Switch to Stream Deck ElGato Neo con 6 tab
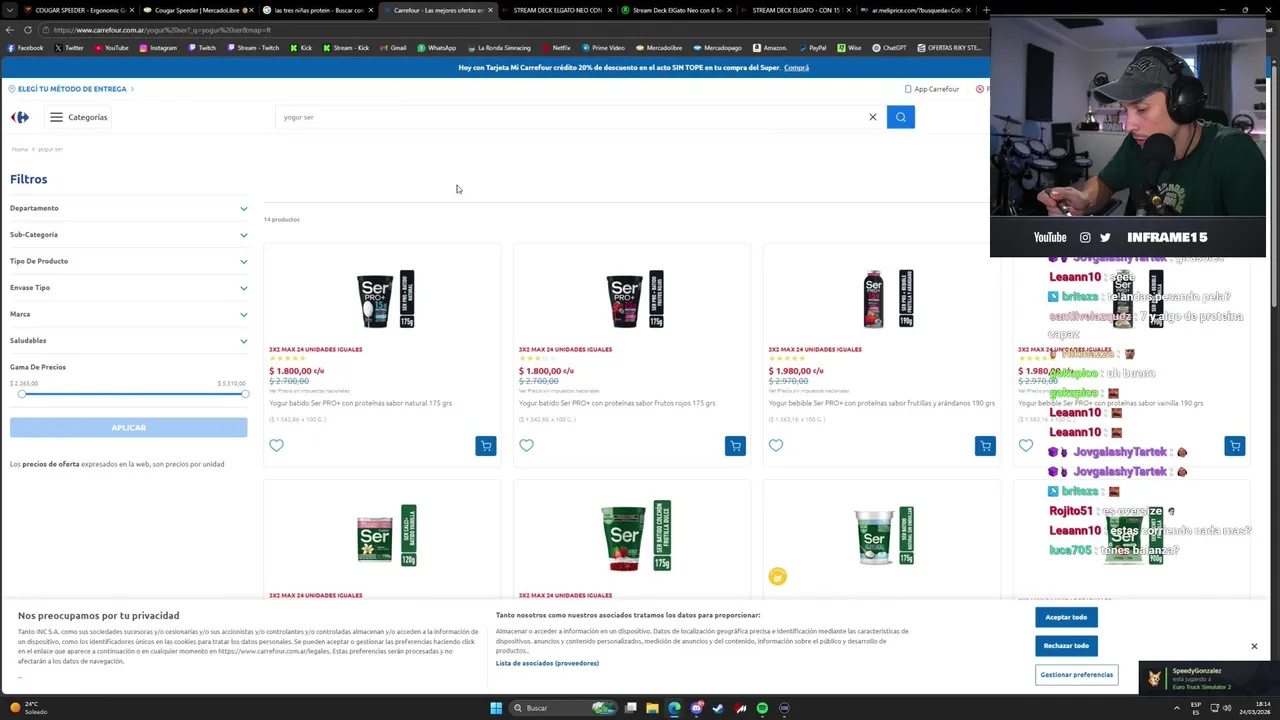Viewport: 1280px width, 720px height. coord(676,10)
